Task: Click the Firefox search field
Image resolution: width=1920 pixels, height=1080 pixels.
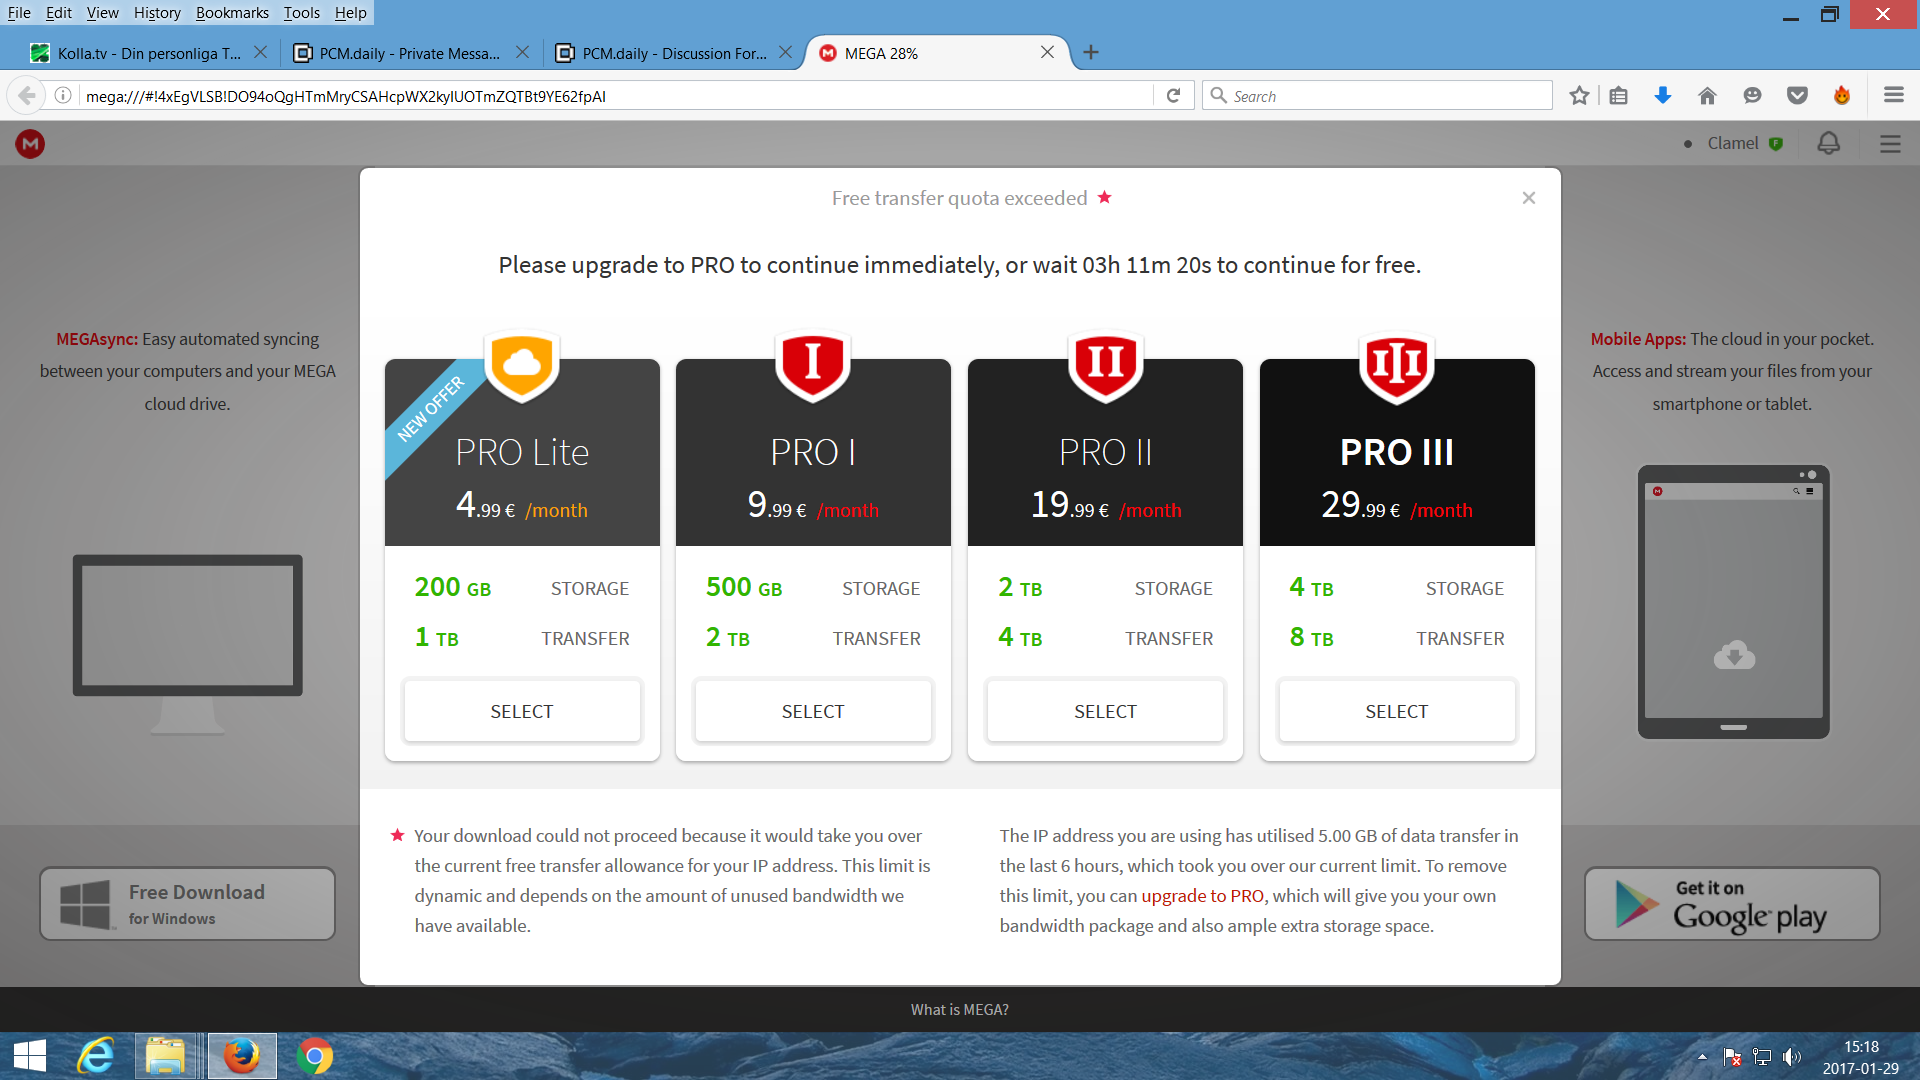Action: click(x=1385, y=96)
